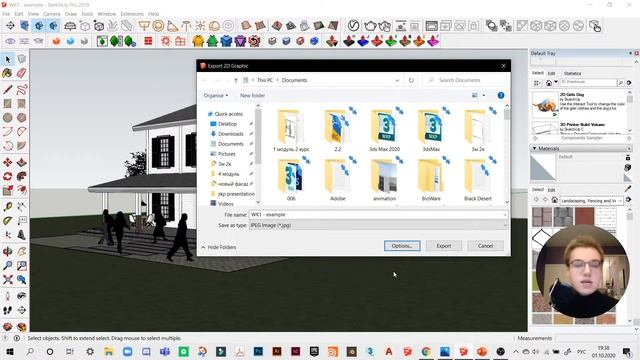
Task: Click the V-Ray sun light icon
Action: coord(200,26)
